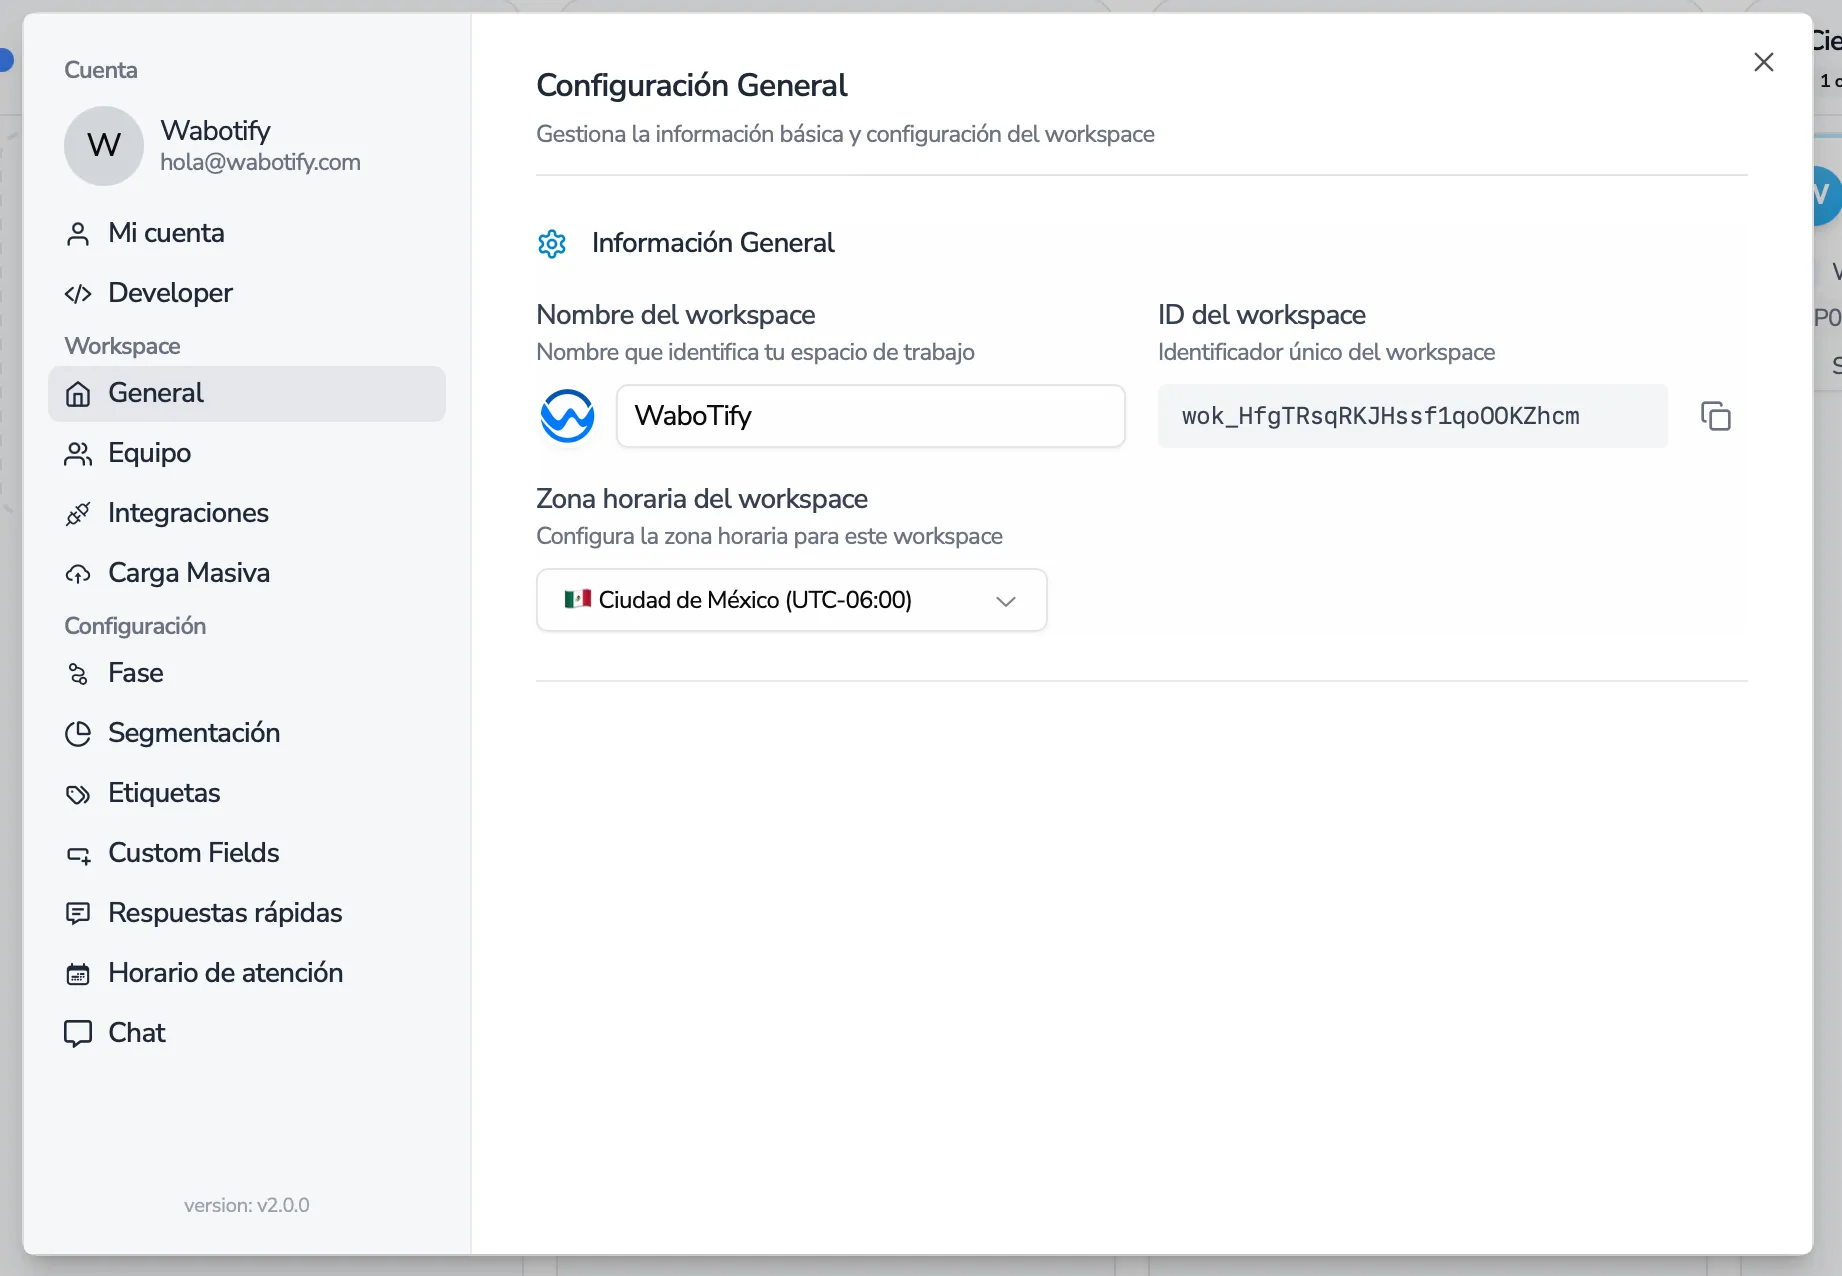Open Mi cuenta settings
Image resolution: width=1842 pixels, height=1276 pixels.
click(x=166, y=233)
